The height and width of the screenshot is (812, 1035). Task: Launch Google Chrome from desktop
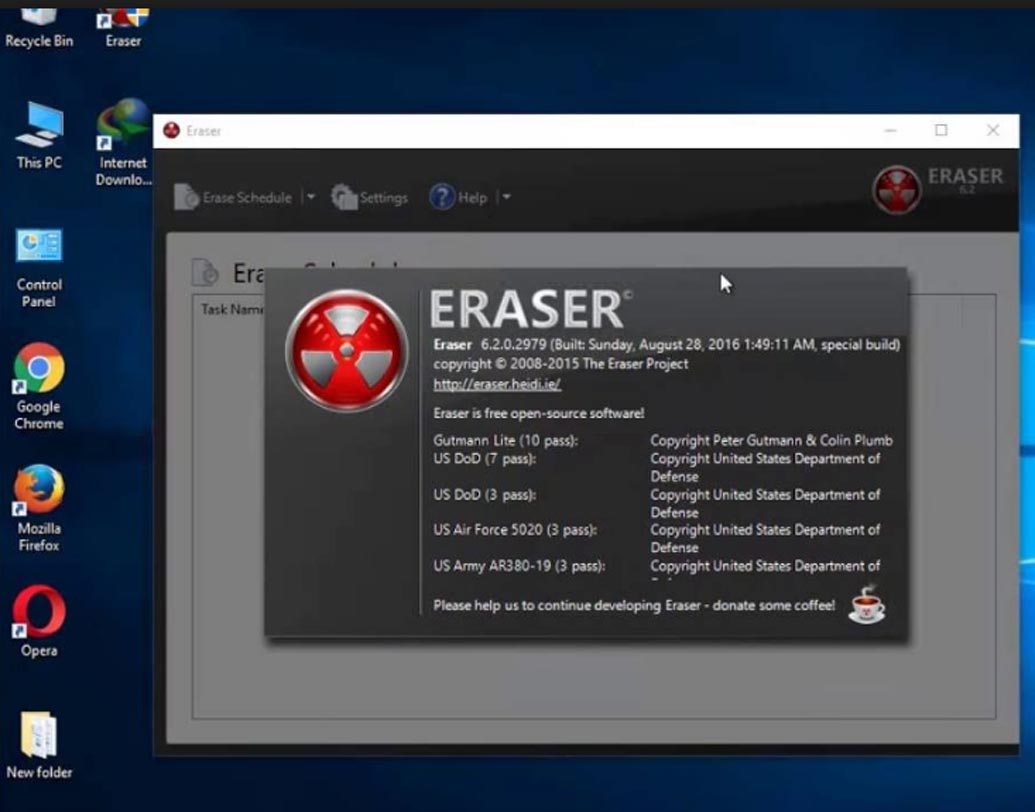[x=39, y=385]
